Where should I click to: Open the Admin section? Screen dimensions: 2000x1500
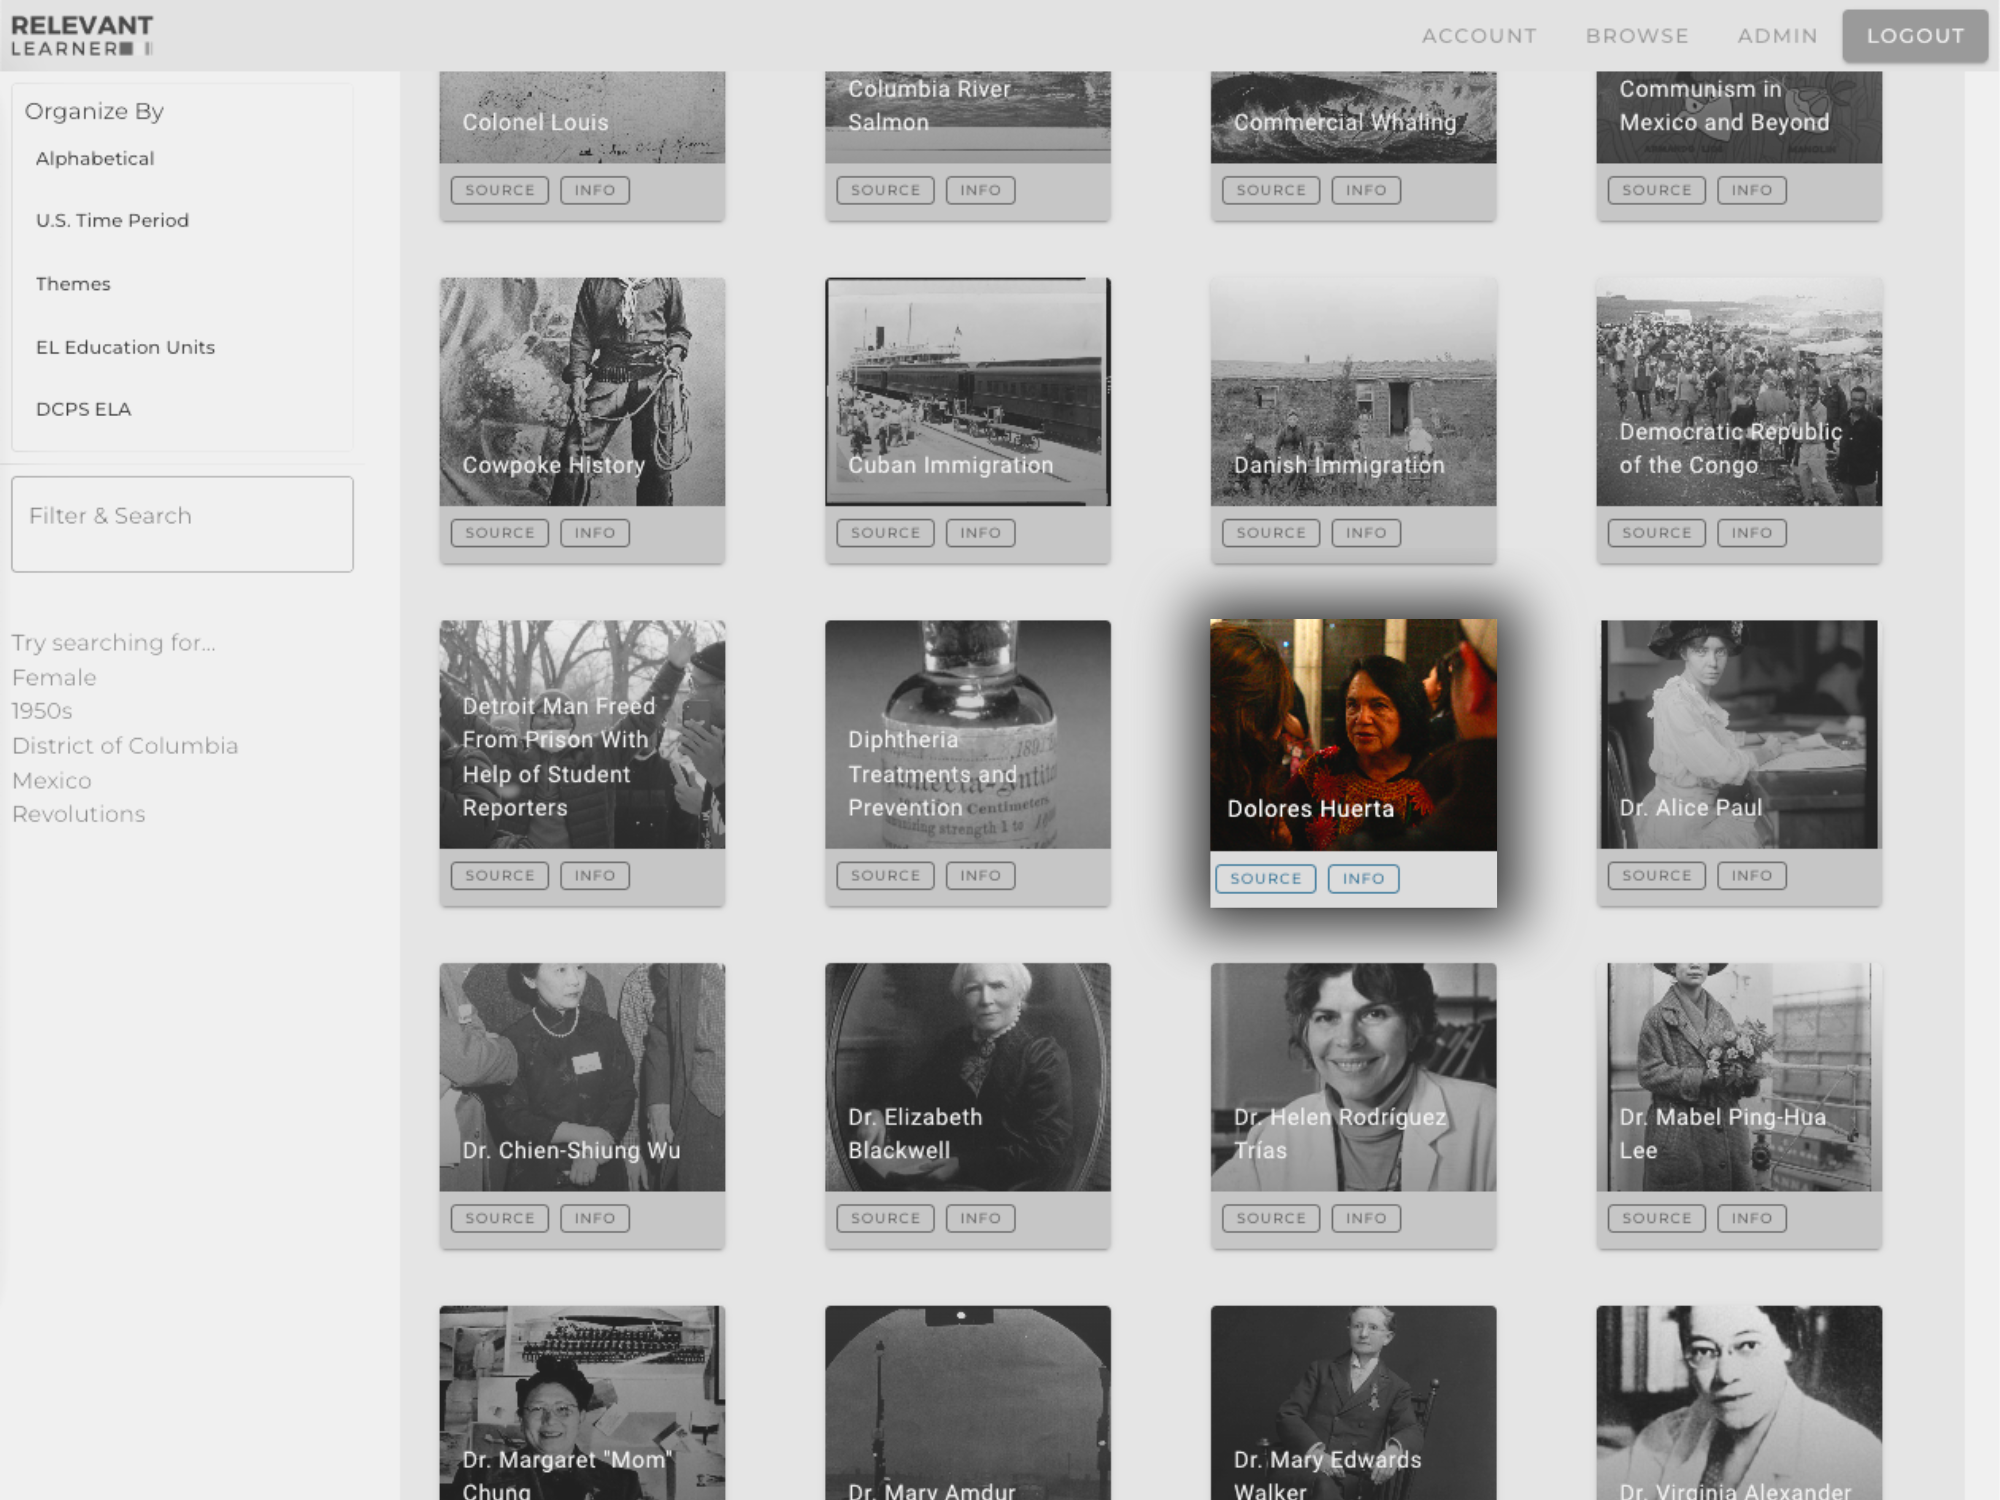(x=1777, y=36)
